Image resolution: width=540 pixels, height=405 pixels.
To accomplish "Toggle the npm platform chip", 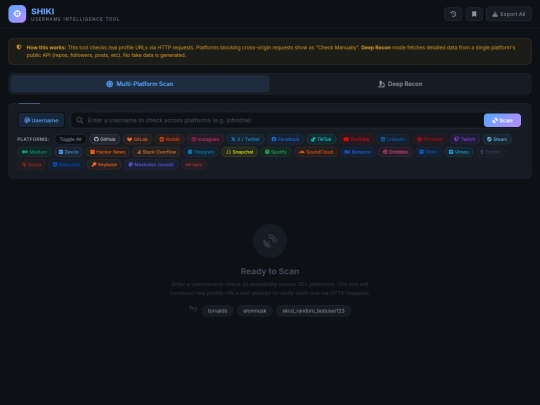I will tap(194, 165).
